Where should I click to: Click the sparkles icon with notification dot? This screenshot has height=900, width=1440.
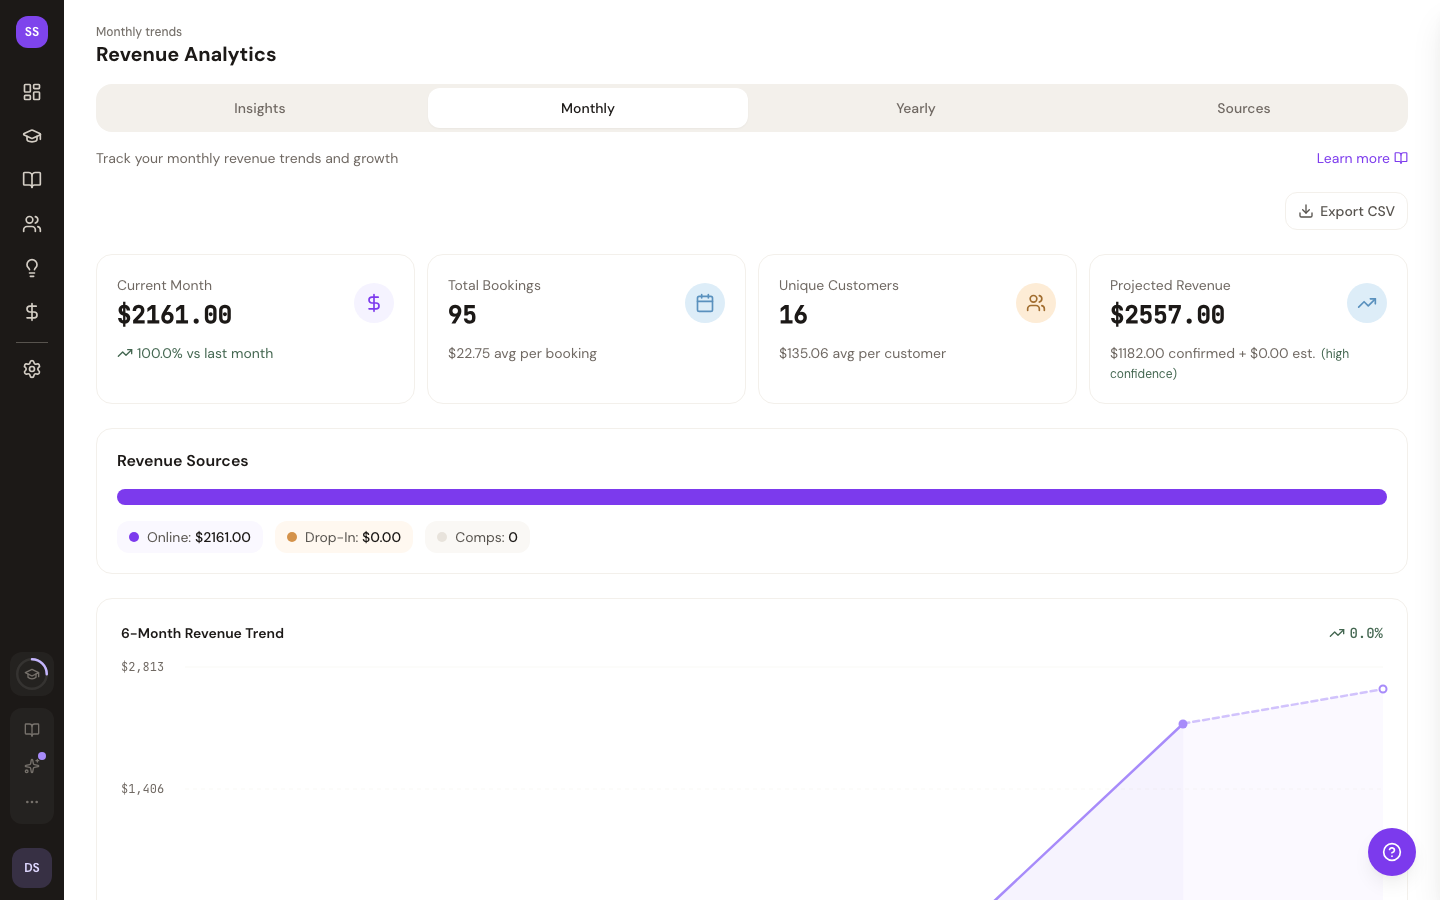tap(32, 766)
